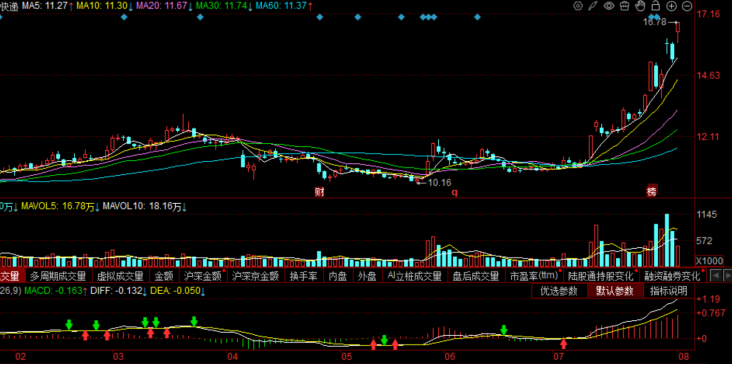Click the 02 month axis label

(x=20, y=357)
